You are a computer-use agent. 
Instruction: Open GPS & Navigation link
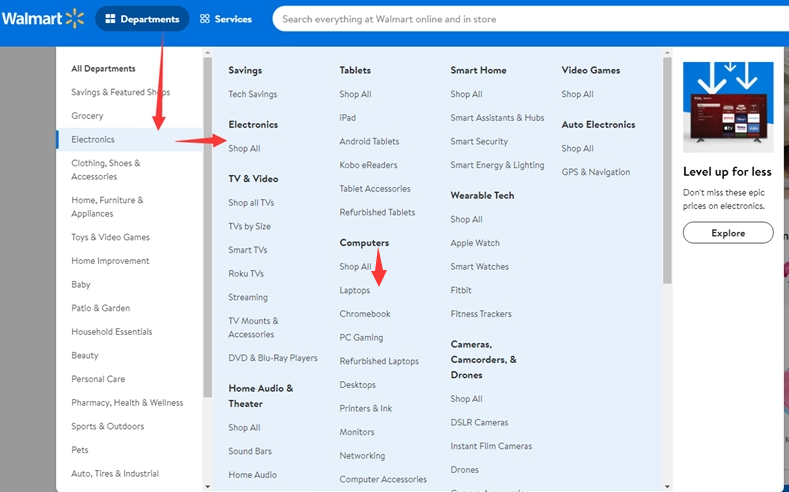595,172
